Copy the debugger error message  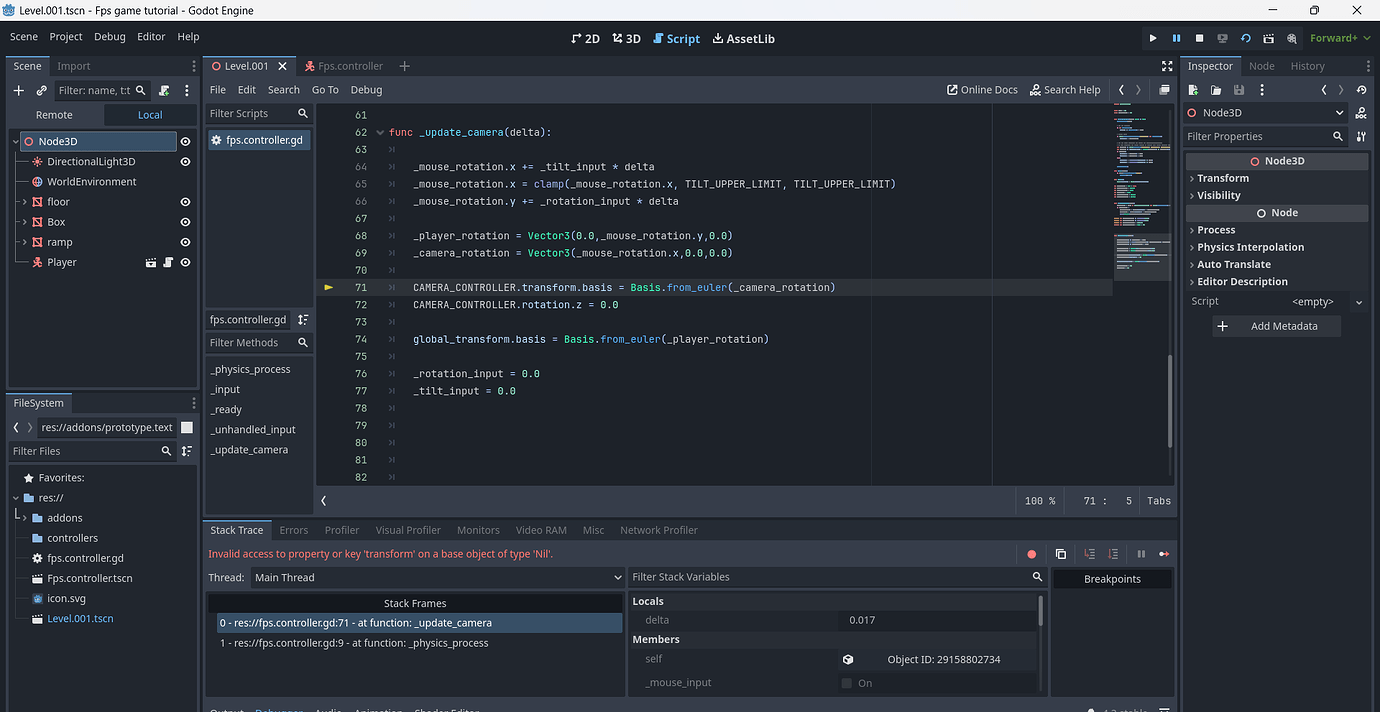tap(1061, 553)
